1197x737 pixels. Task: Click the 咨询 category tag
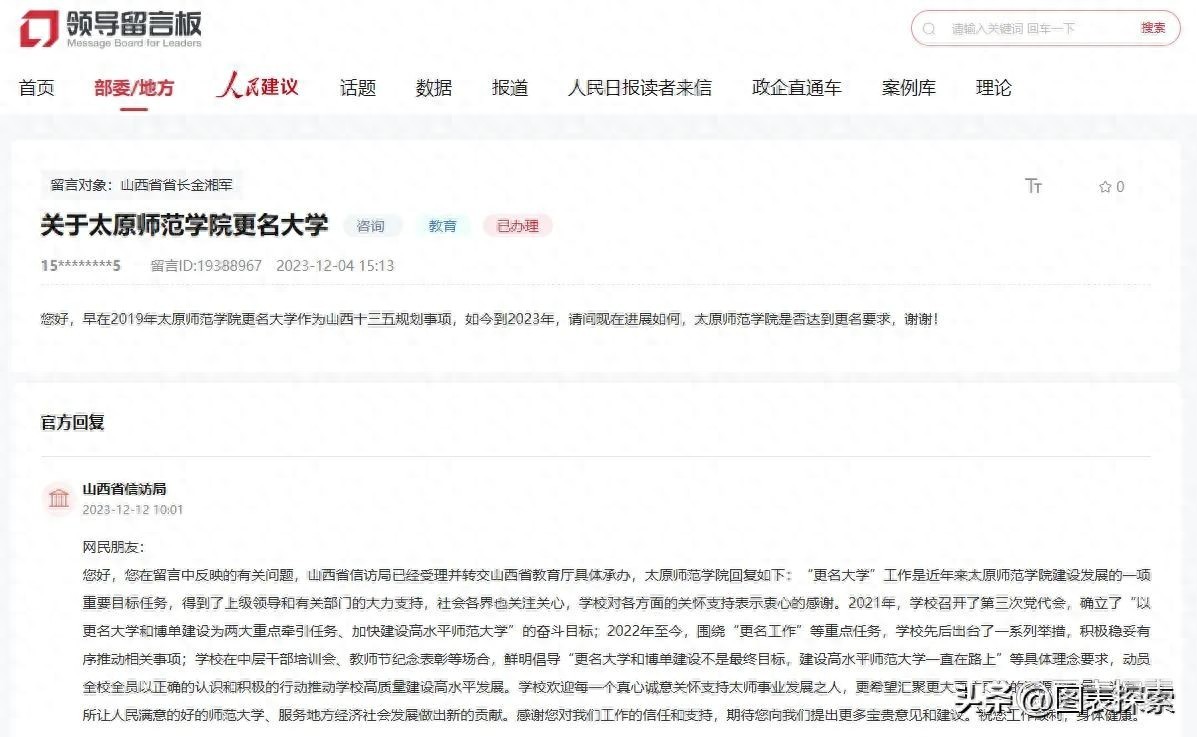pos(371,226)
